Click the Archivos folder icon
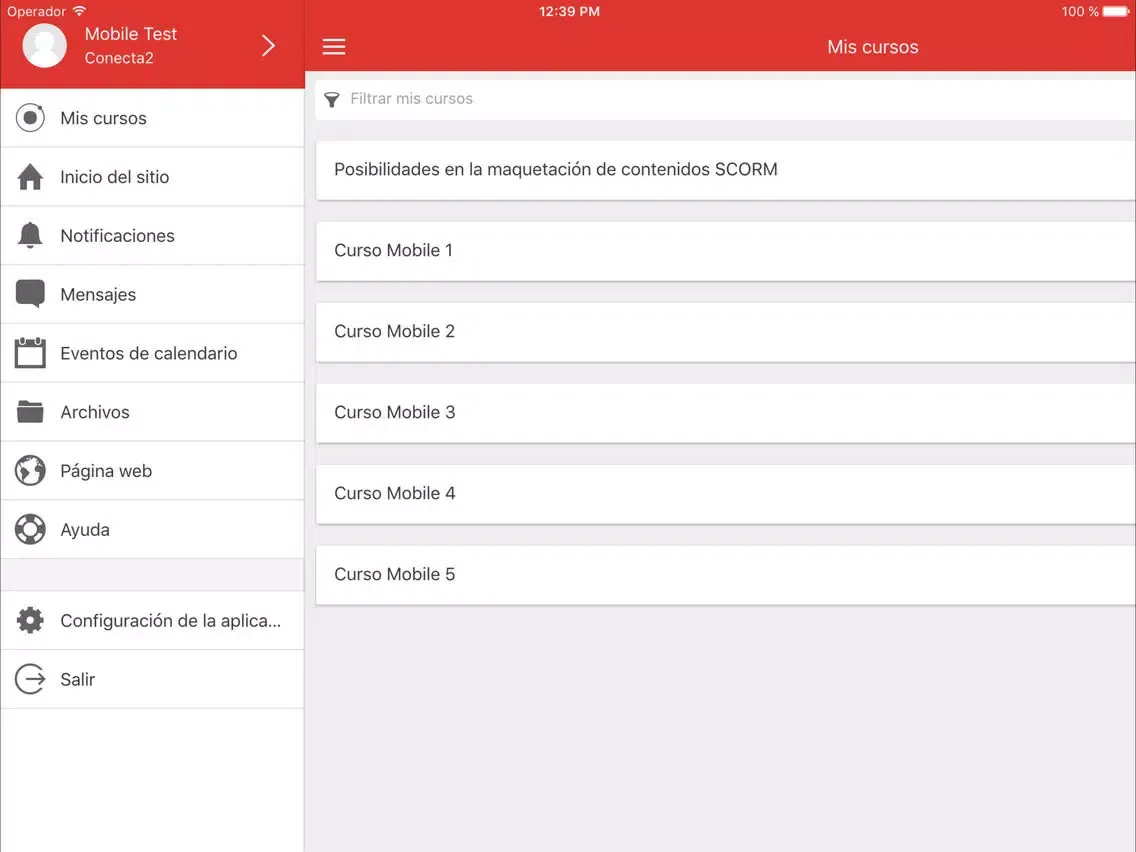The width and height of the screenshot is (1136, 852). pos(31,412)
